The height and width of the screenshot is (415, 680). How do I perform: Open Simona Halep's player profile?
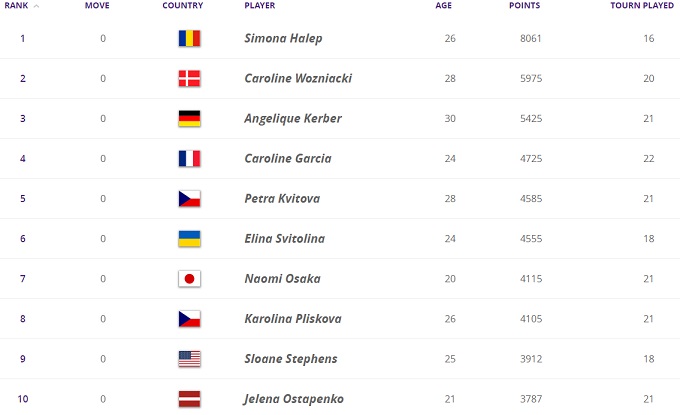click(x=283, y=39)
